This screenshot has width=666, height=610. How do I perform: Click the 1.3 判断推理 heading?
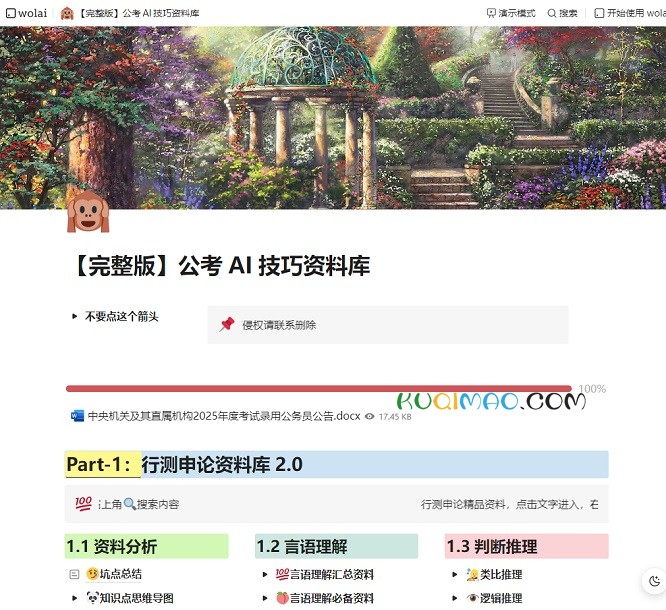tap(527, 546)
